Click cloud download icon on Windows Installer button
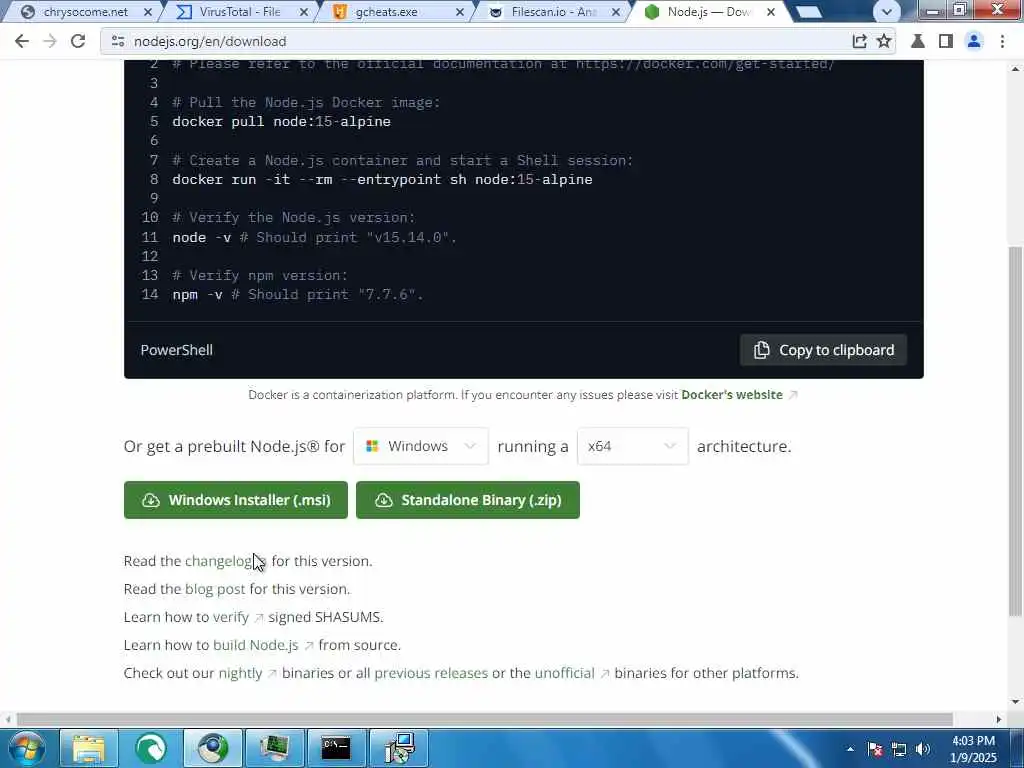This screenshot has width=1024, height=768. 151,500
